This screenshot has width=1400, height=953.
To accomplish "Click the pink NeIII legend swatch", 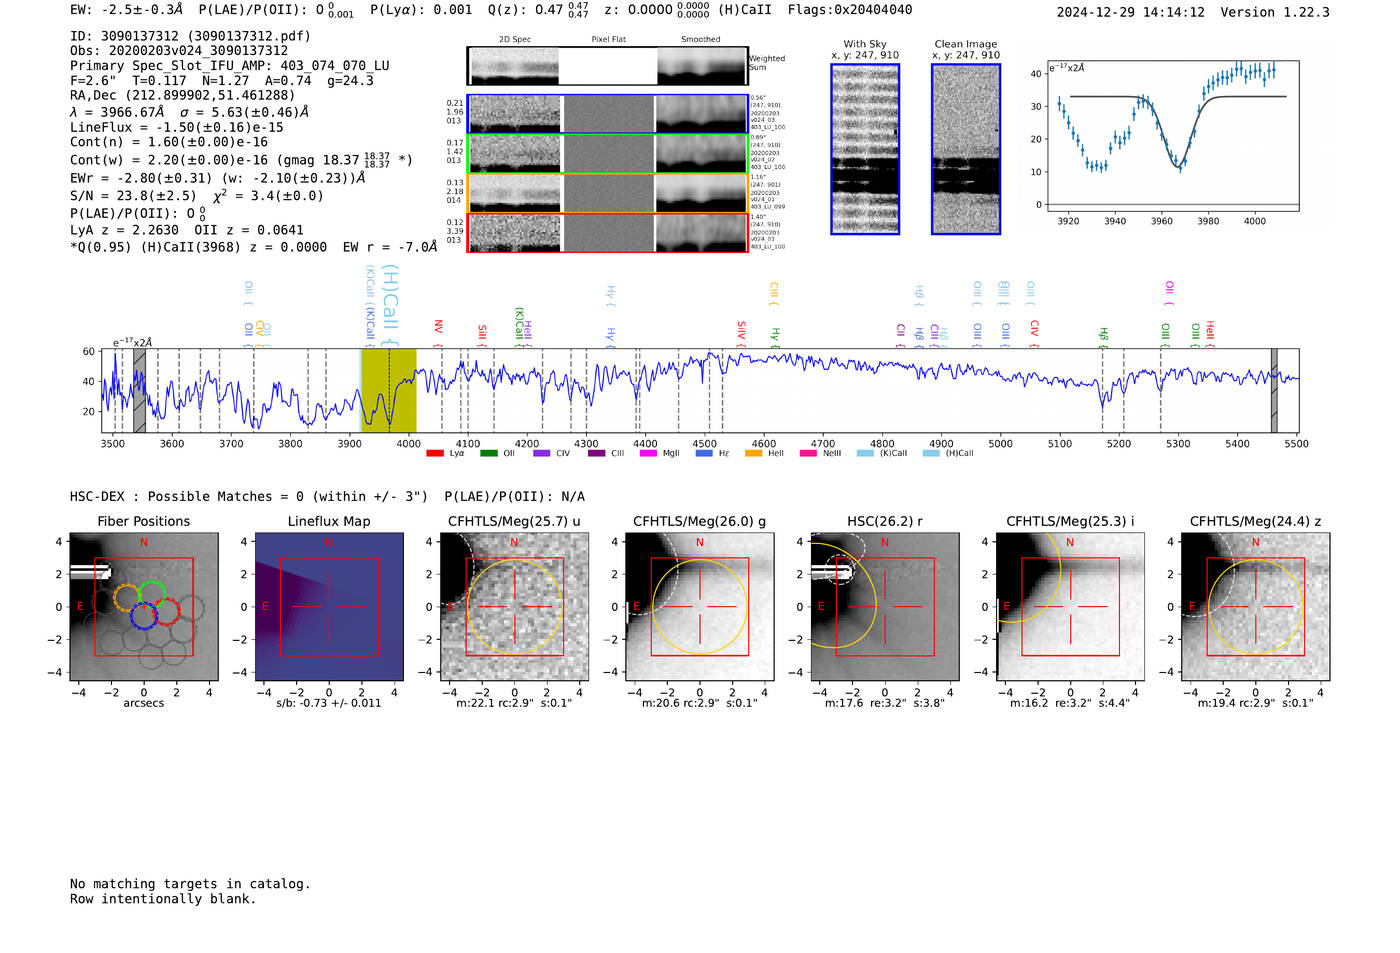I will (808, 453).
